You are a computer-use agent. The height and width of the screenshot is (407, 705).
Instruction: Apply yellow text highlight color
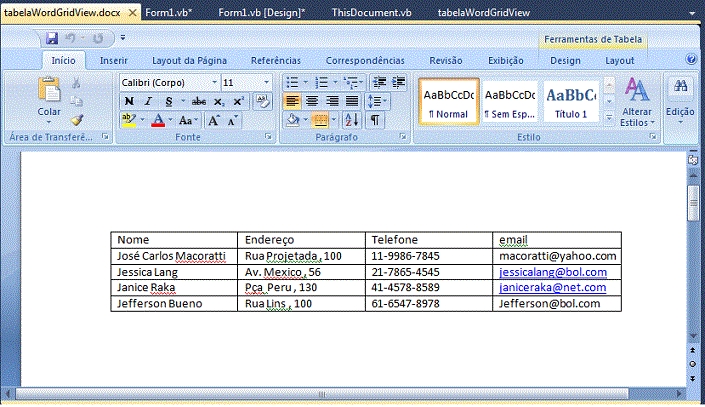coord(129,120)
